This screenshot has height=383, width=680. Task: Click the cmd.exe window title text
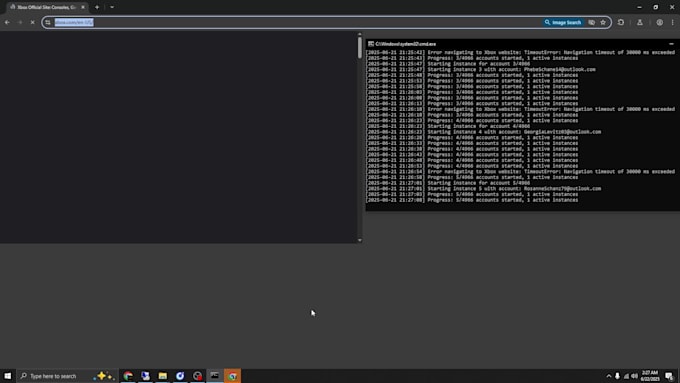pyautogui.click(x=405, y=44)
